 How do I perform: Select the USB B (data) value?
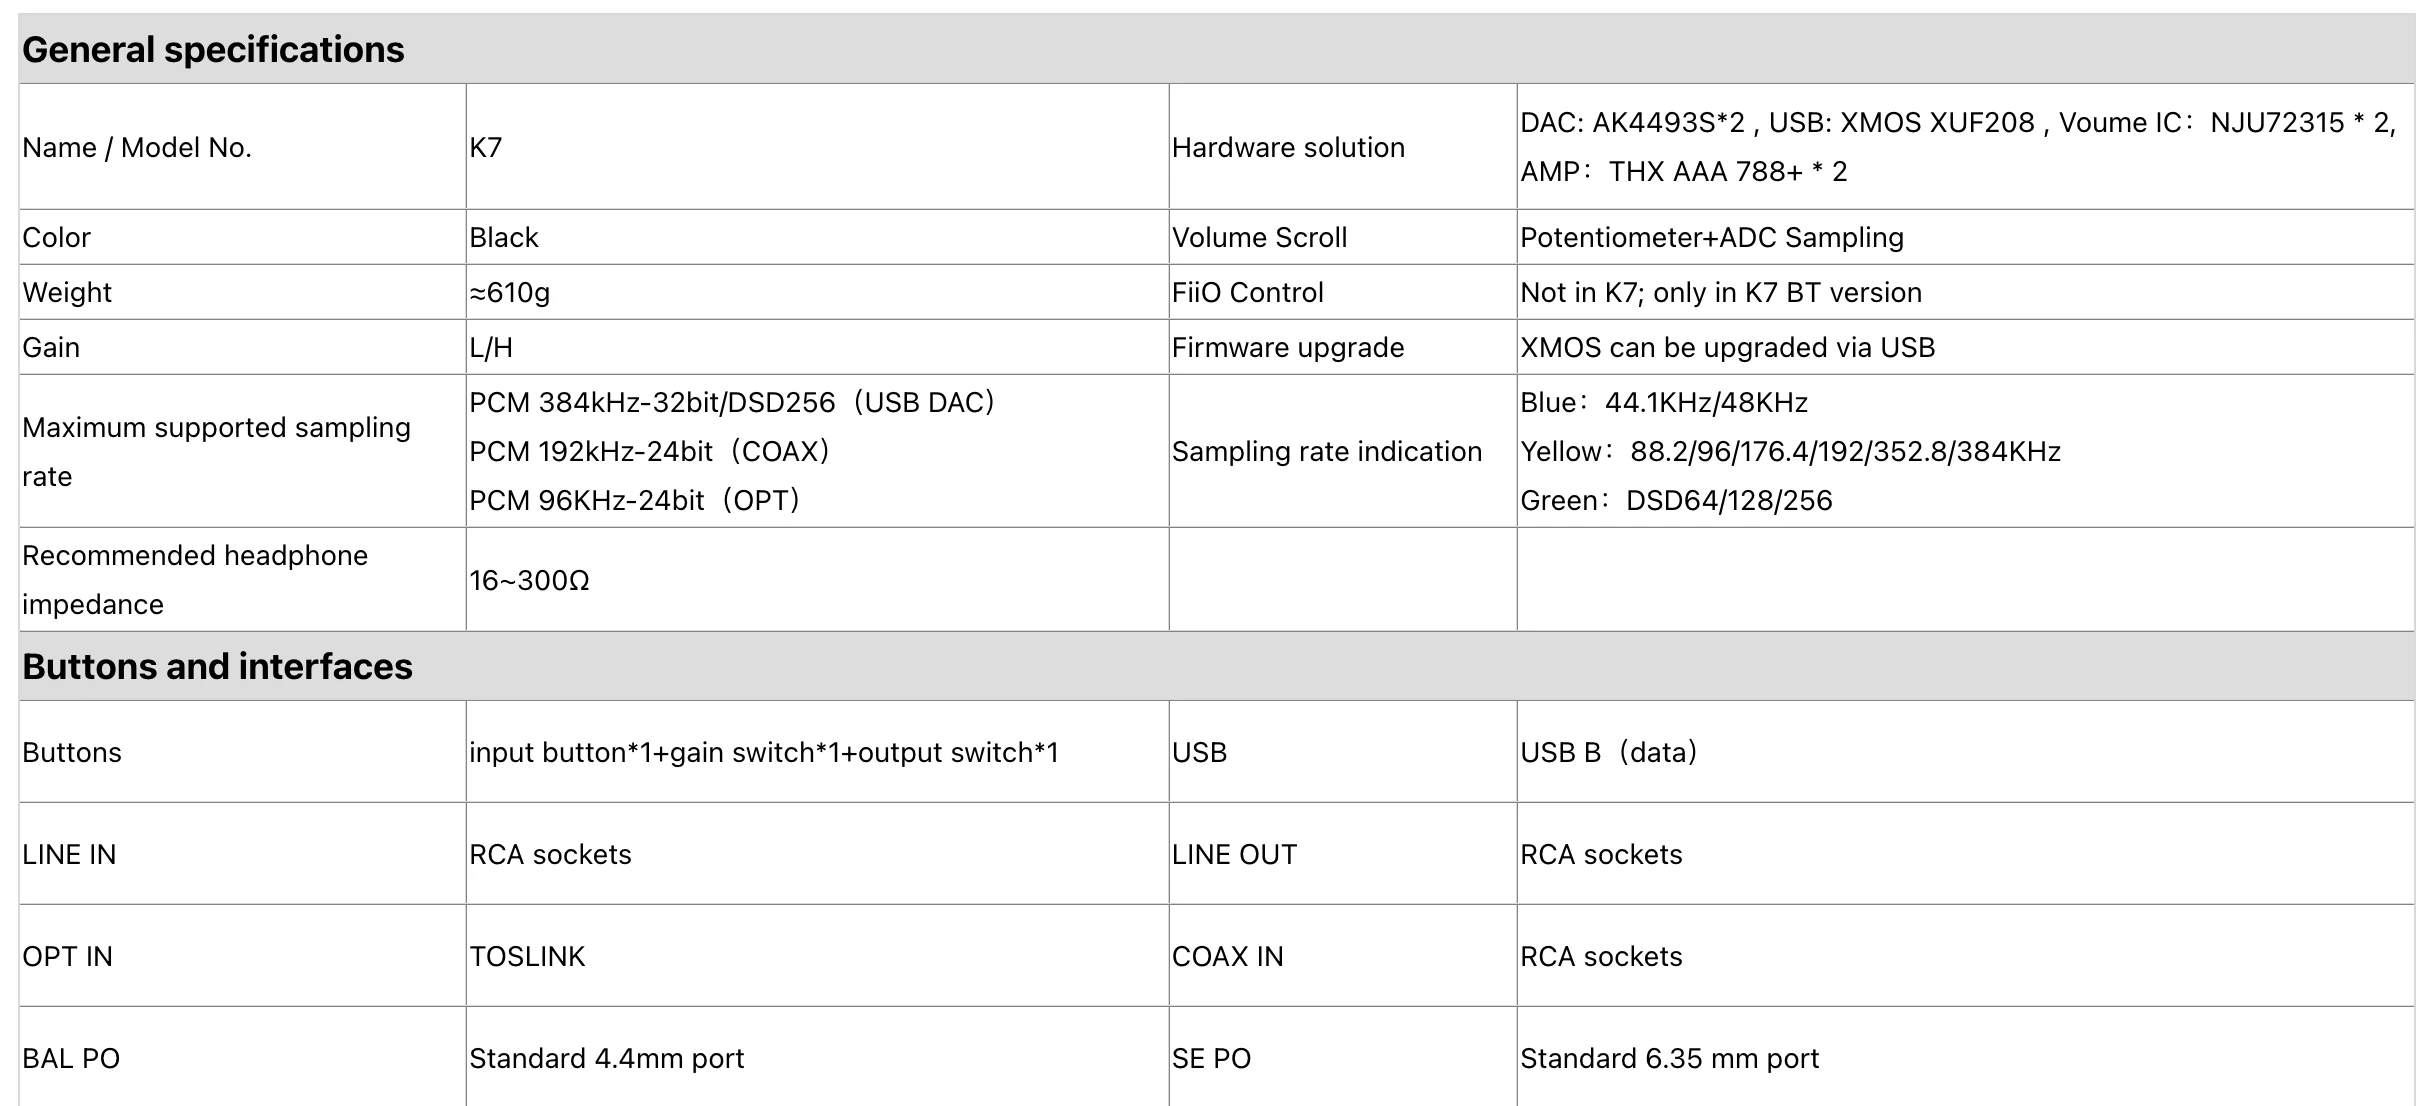pyautogui.click(x=1609, y=752)
